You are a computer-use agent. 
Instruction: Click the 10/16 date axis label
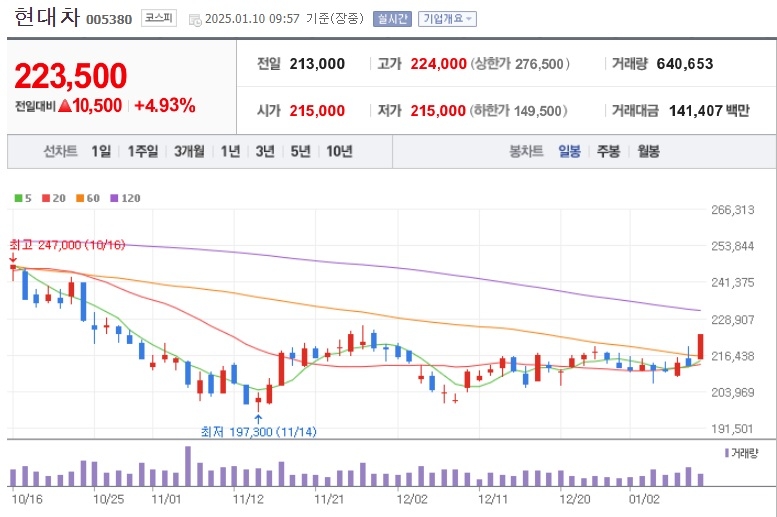[x=27, y=499]
